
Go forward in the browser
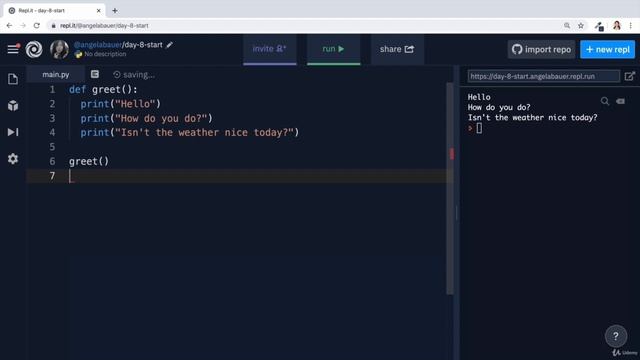point(23,26)
